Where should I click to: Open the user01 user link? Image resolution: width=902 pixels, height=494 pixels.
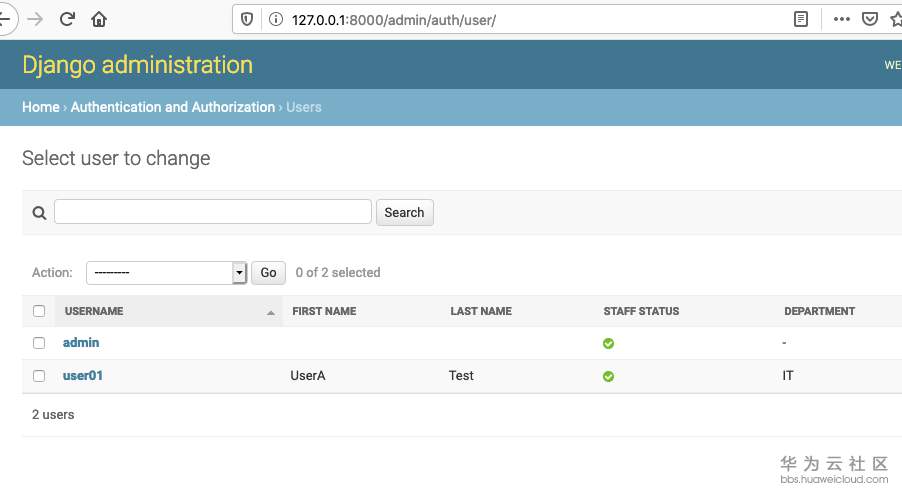coord(83,376)
